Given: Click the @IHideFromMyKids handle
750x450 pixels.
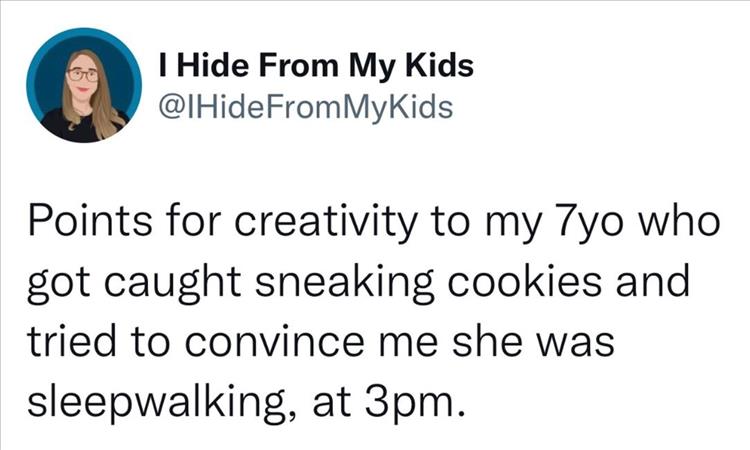Looking at the screenshot, I should pyautogui.click(x=305, y=104).
